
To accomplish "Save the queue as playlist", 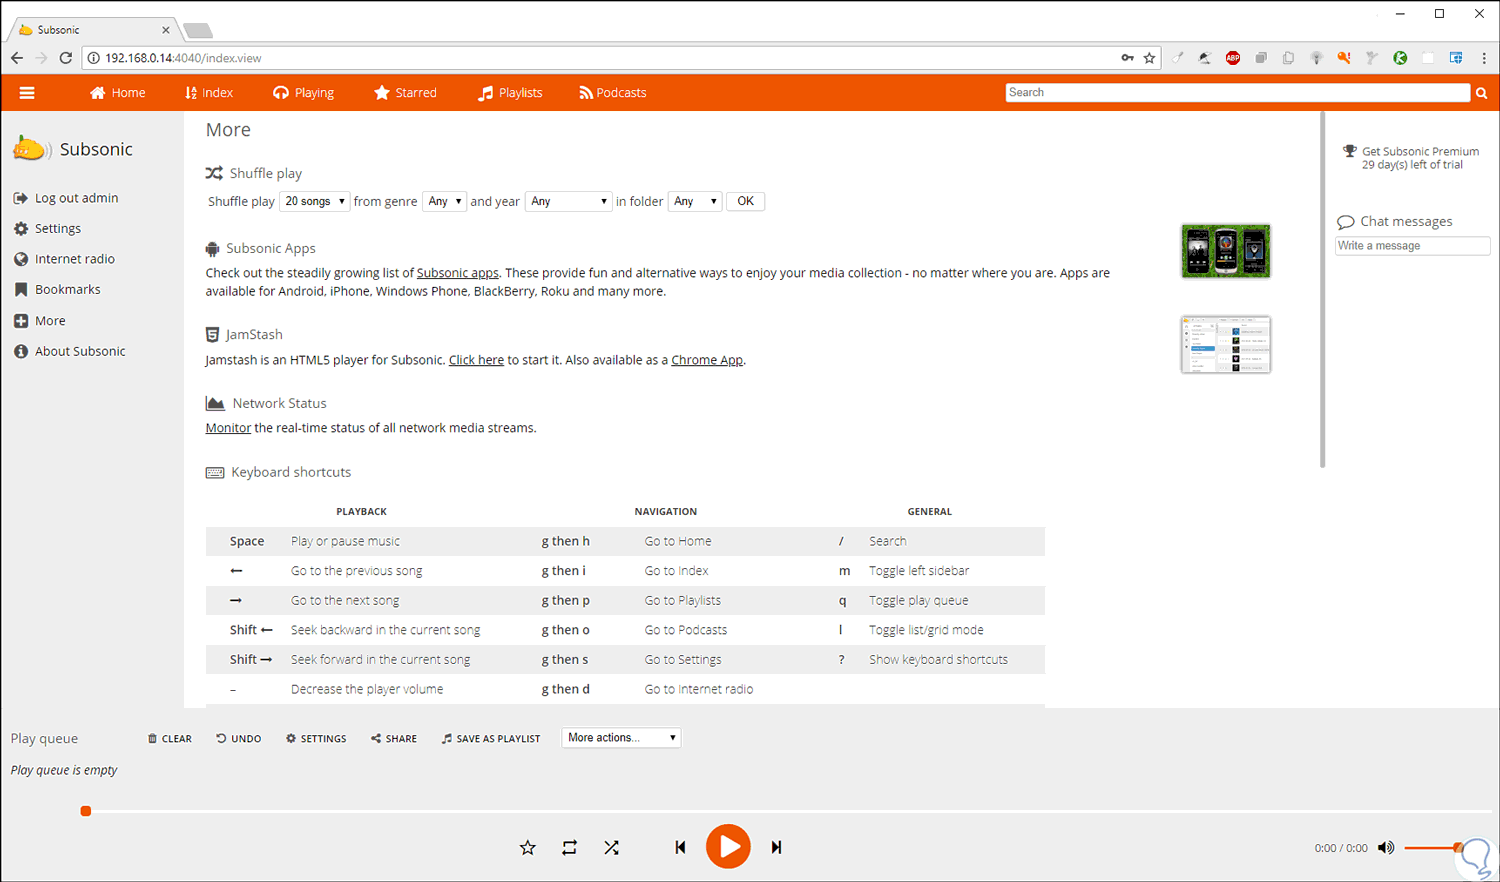I will [491, 739].
